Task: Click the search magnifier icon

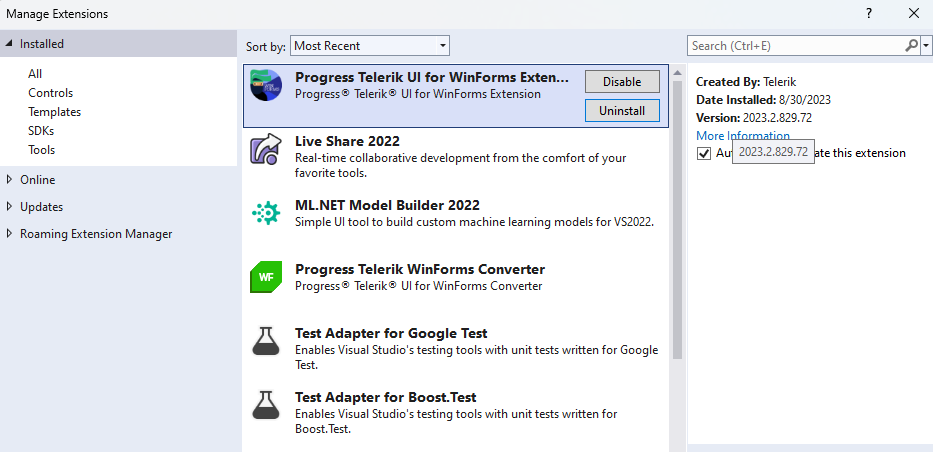Action: click(911, 45)
